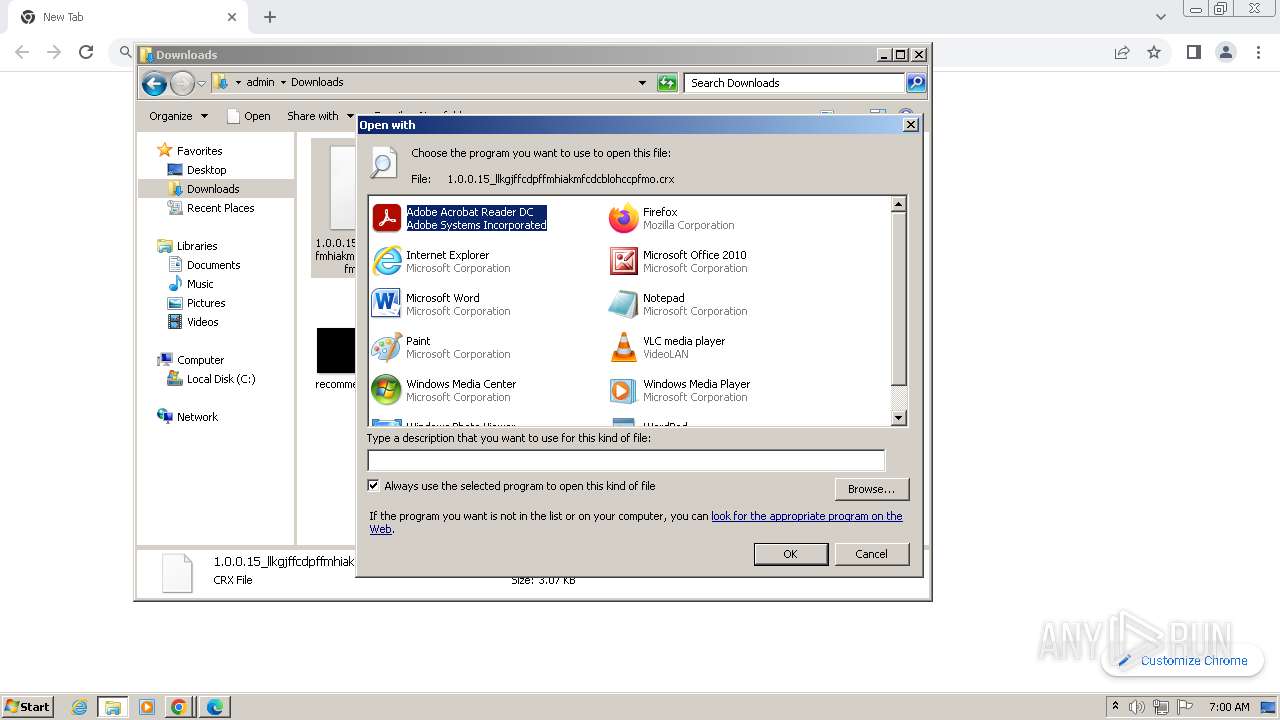Open a new Chrome tab plus

tap(270, 17)
